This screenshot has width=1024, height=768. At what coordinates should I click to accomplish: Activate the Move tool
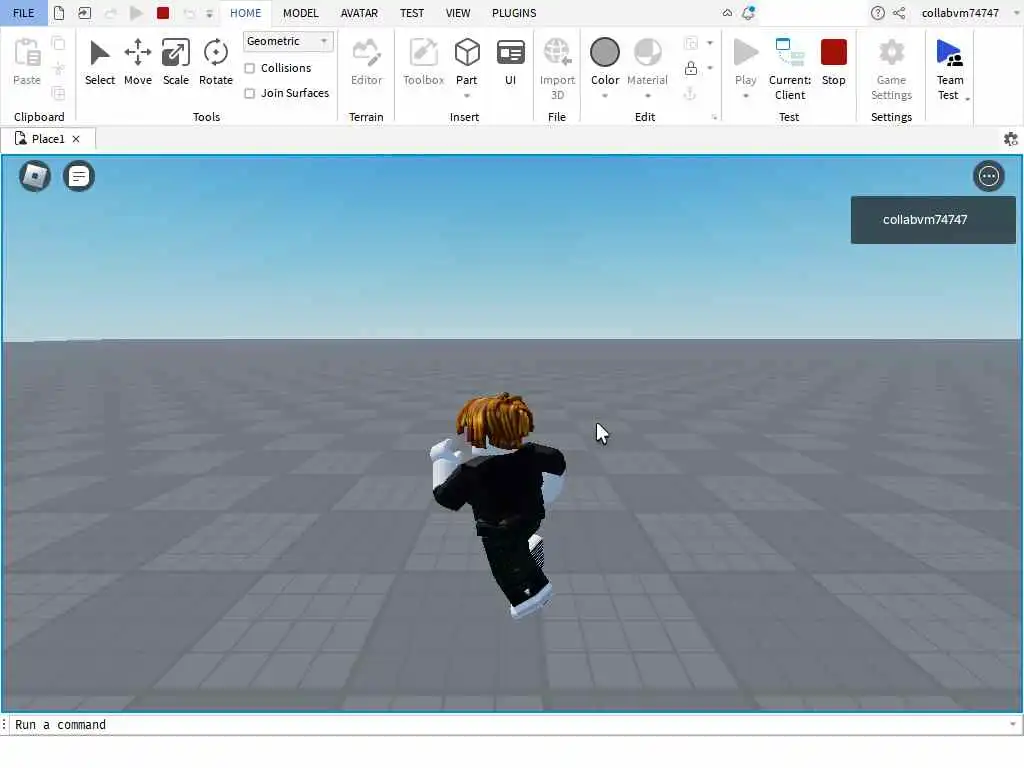pos(138,62)
